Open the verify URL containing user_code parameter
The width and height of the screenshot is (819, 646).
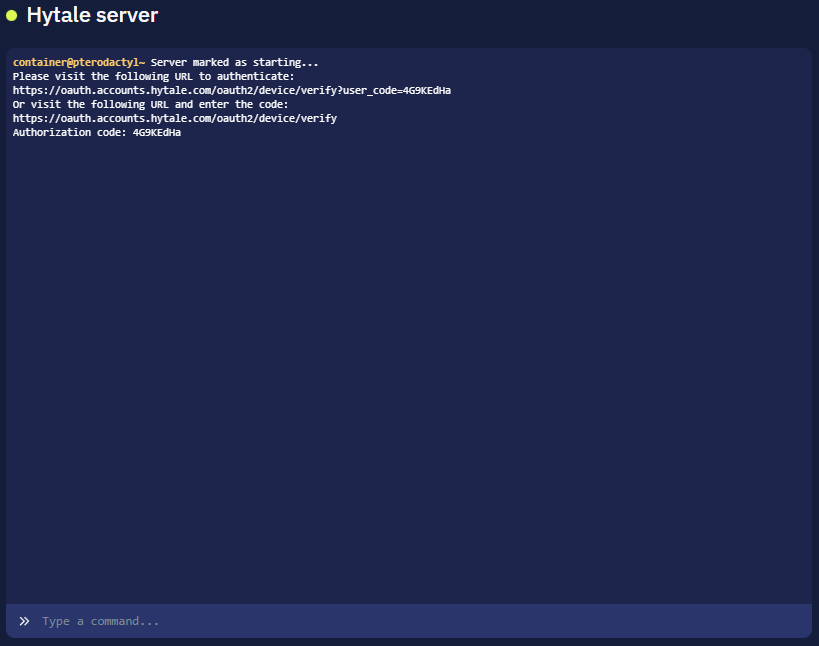pyautogui.click(x=231, y=90)
